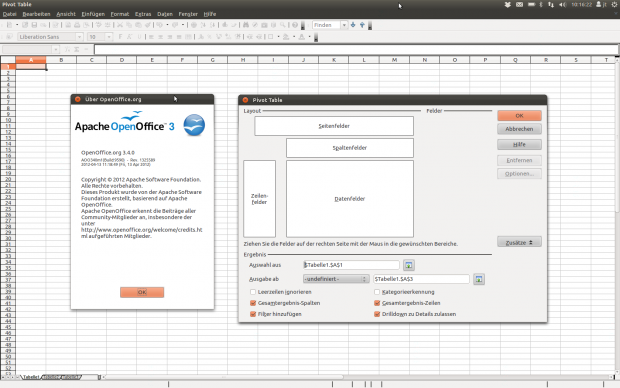Click Abbrechen in Pivot Table dialog
The image size is (620, 388).
coord(519,129)
